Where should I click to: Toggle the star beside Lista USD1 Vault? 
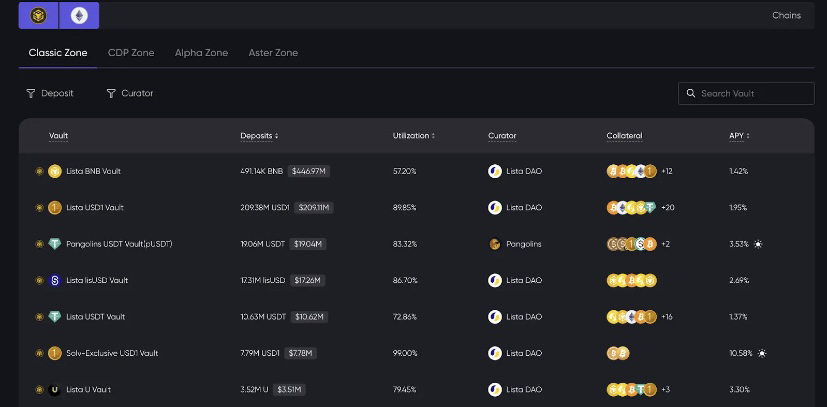[x=39, y=208]
